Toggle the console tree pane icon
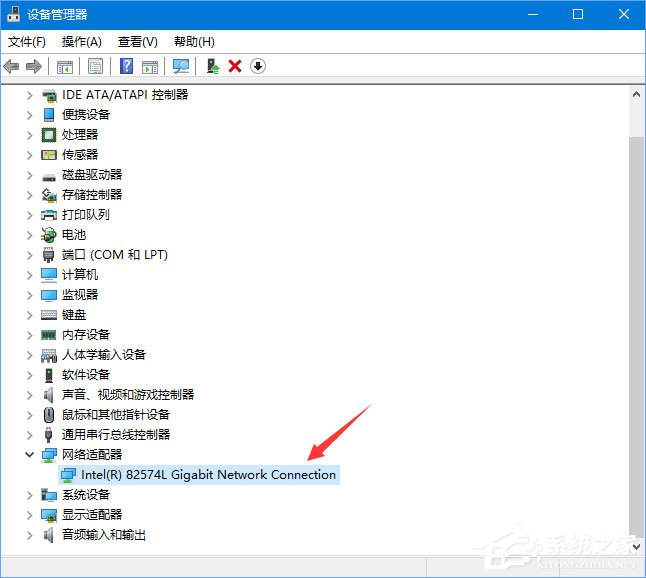 (65, 66)
